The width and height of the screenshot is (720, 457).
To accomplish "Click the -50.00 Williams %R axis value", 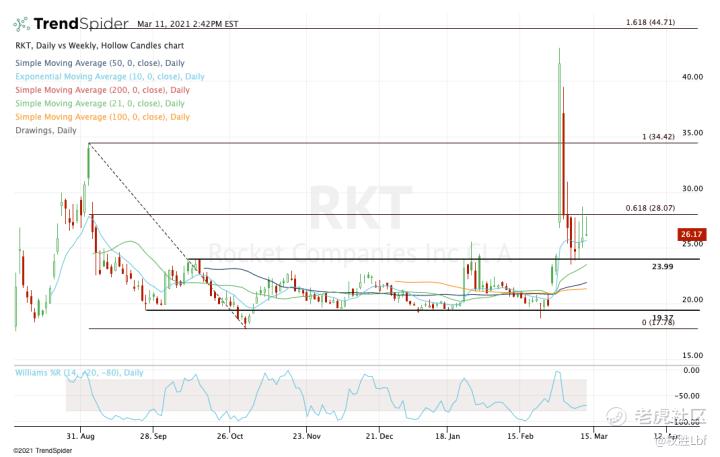I will coord(687,396).
